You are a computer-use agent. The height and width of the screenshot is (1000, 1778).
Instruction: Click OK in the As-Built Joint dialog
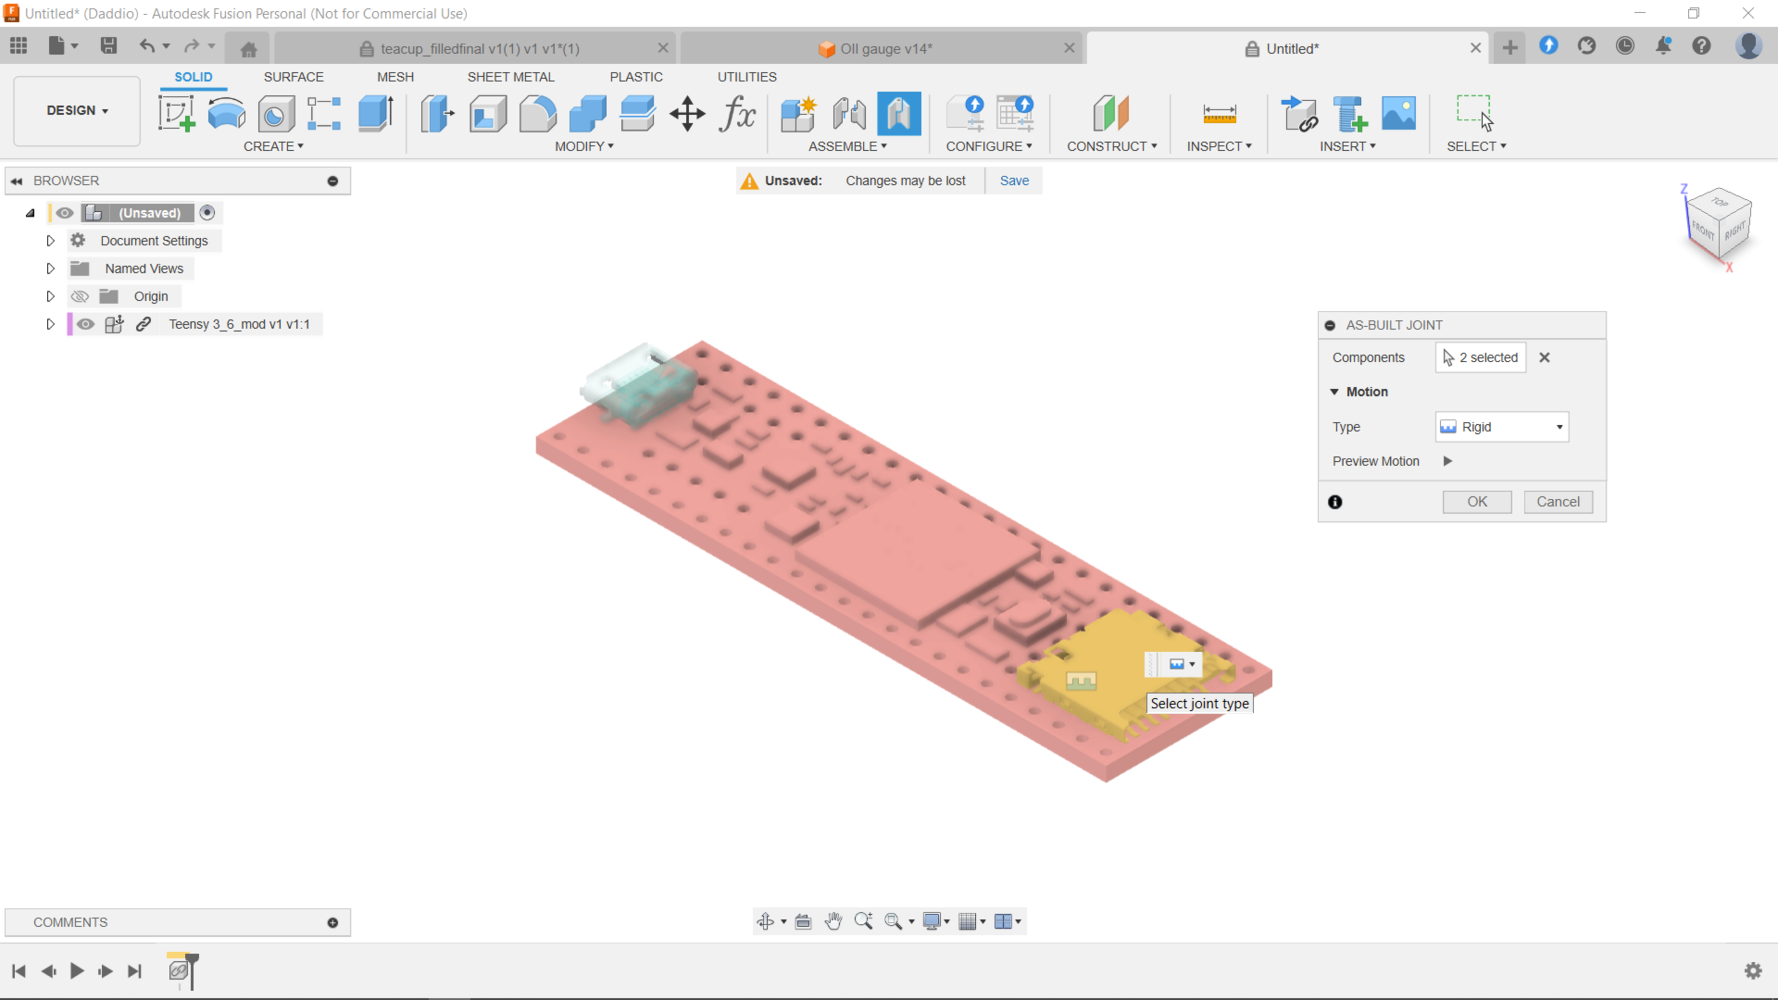[1476, 502]
